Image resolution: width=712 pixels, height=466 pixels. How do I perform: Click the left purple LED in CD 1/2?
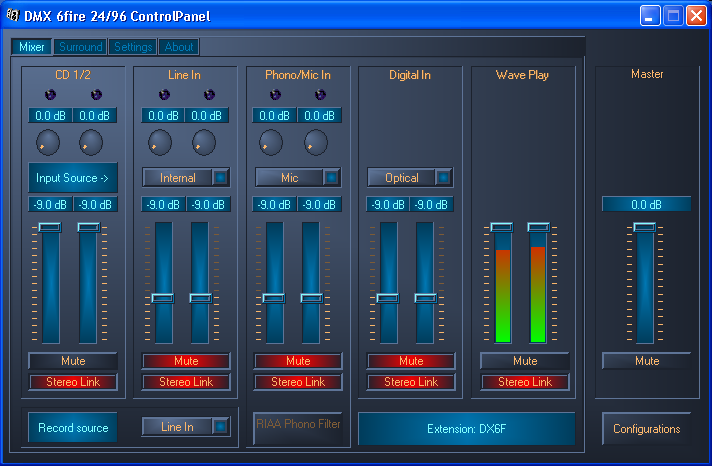(50, 95)
